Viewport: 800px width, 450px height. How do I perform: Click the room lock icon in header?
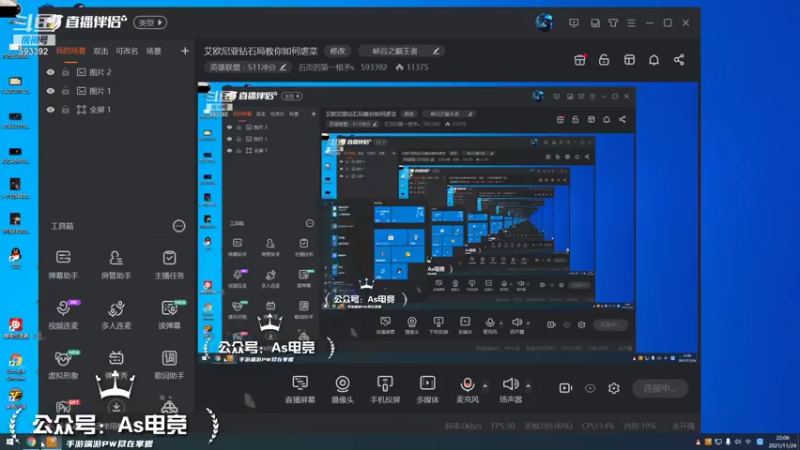604,60
